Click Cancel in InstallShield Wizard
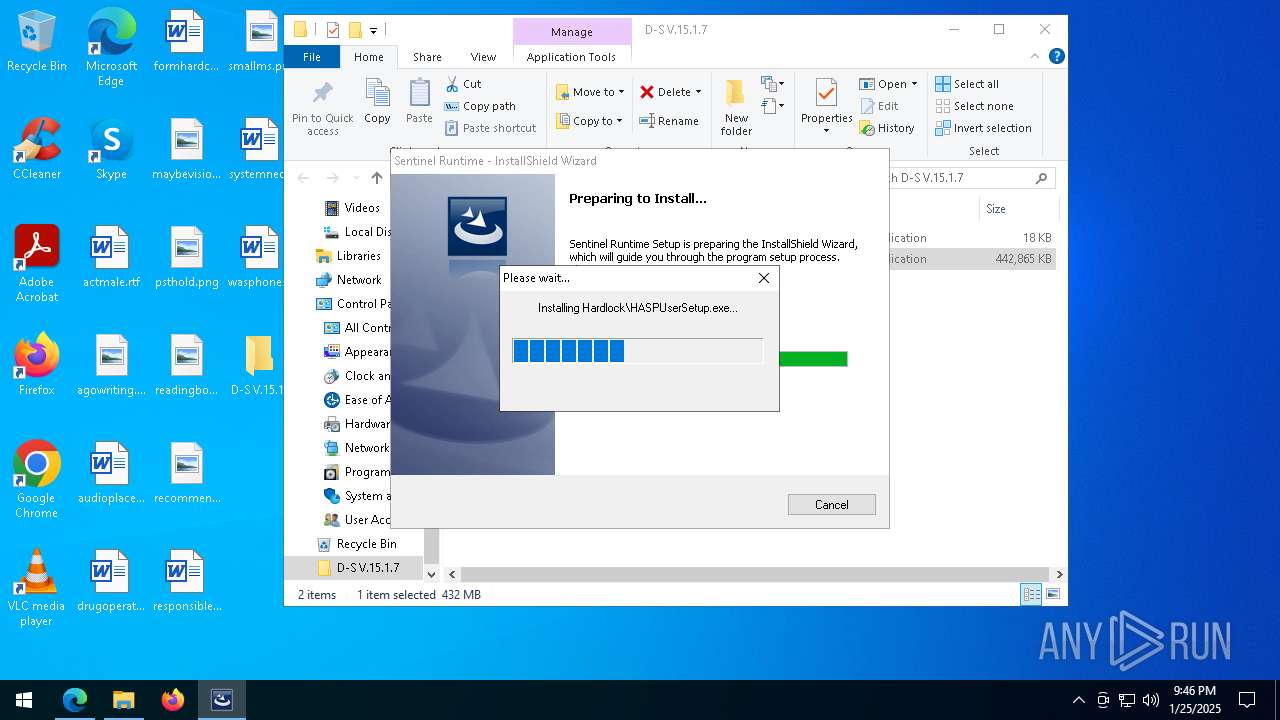This screenshot has width=1280, height=720. coord(831,505)
